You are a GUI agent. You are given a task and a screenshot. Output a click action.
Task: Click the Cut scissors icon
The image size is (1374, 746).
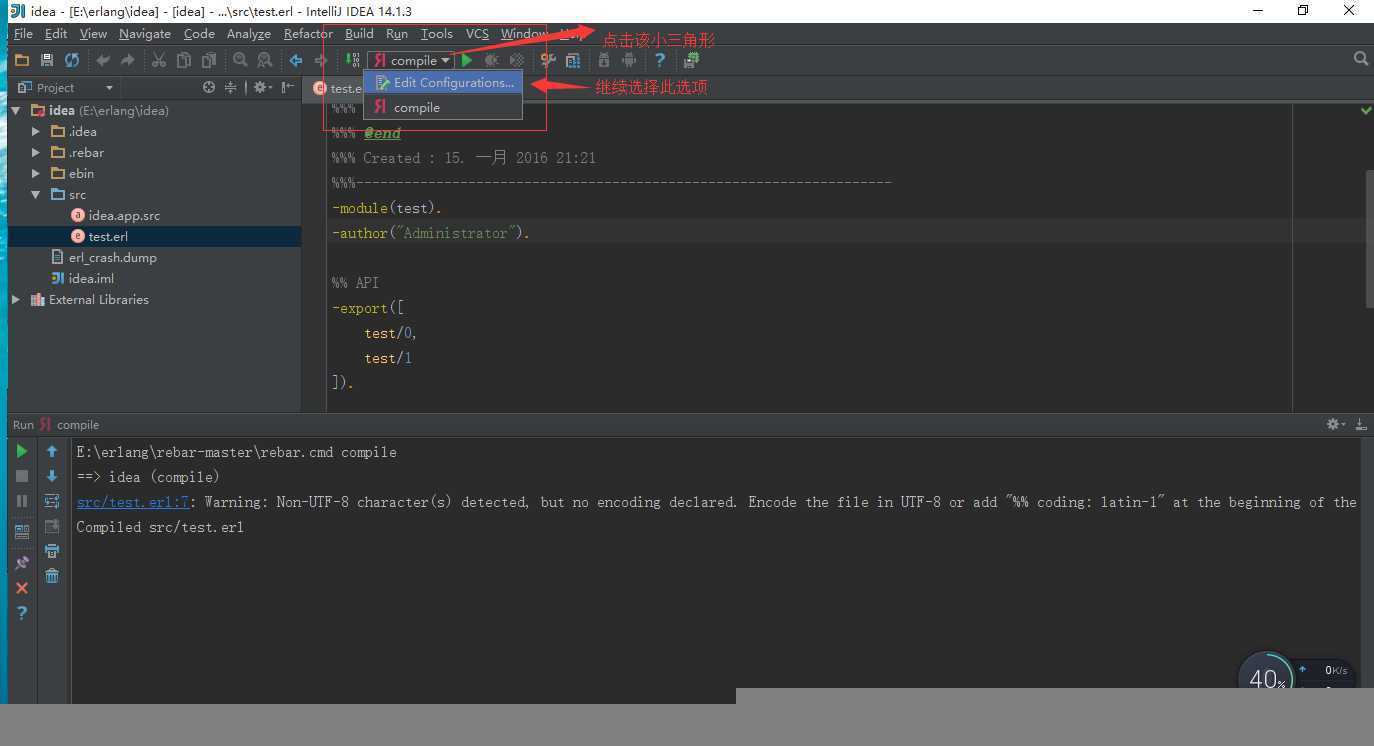tap(158, 60)
